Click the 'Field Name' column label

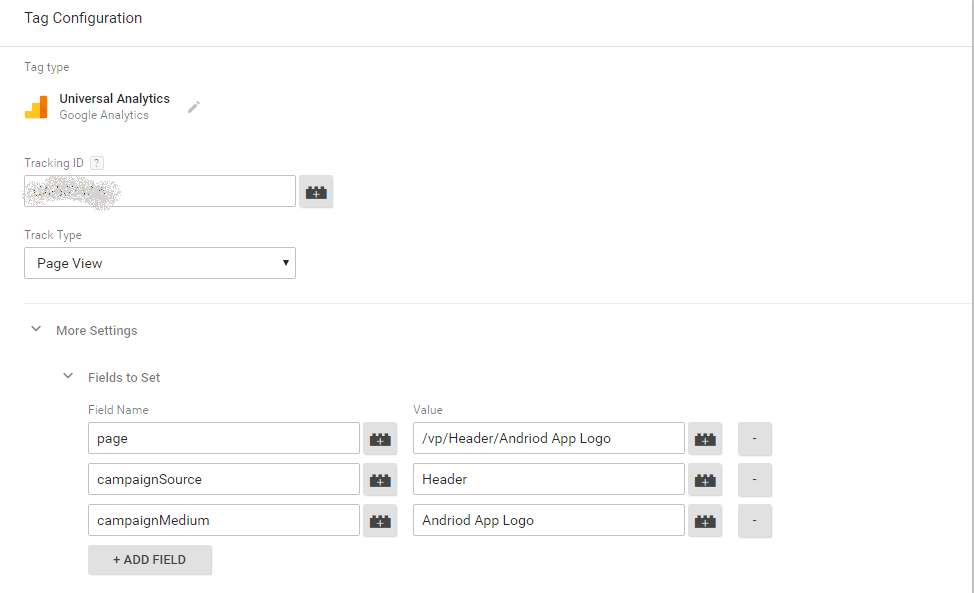pos(118,410)
